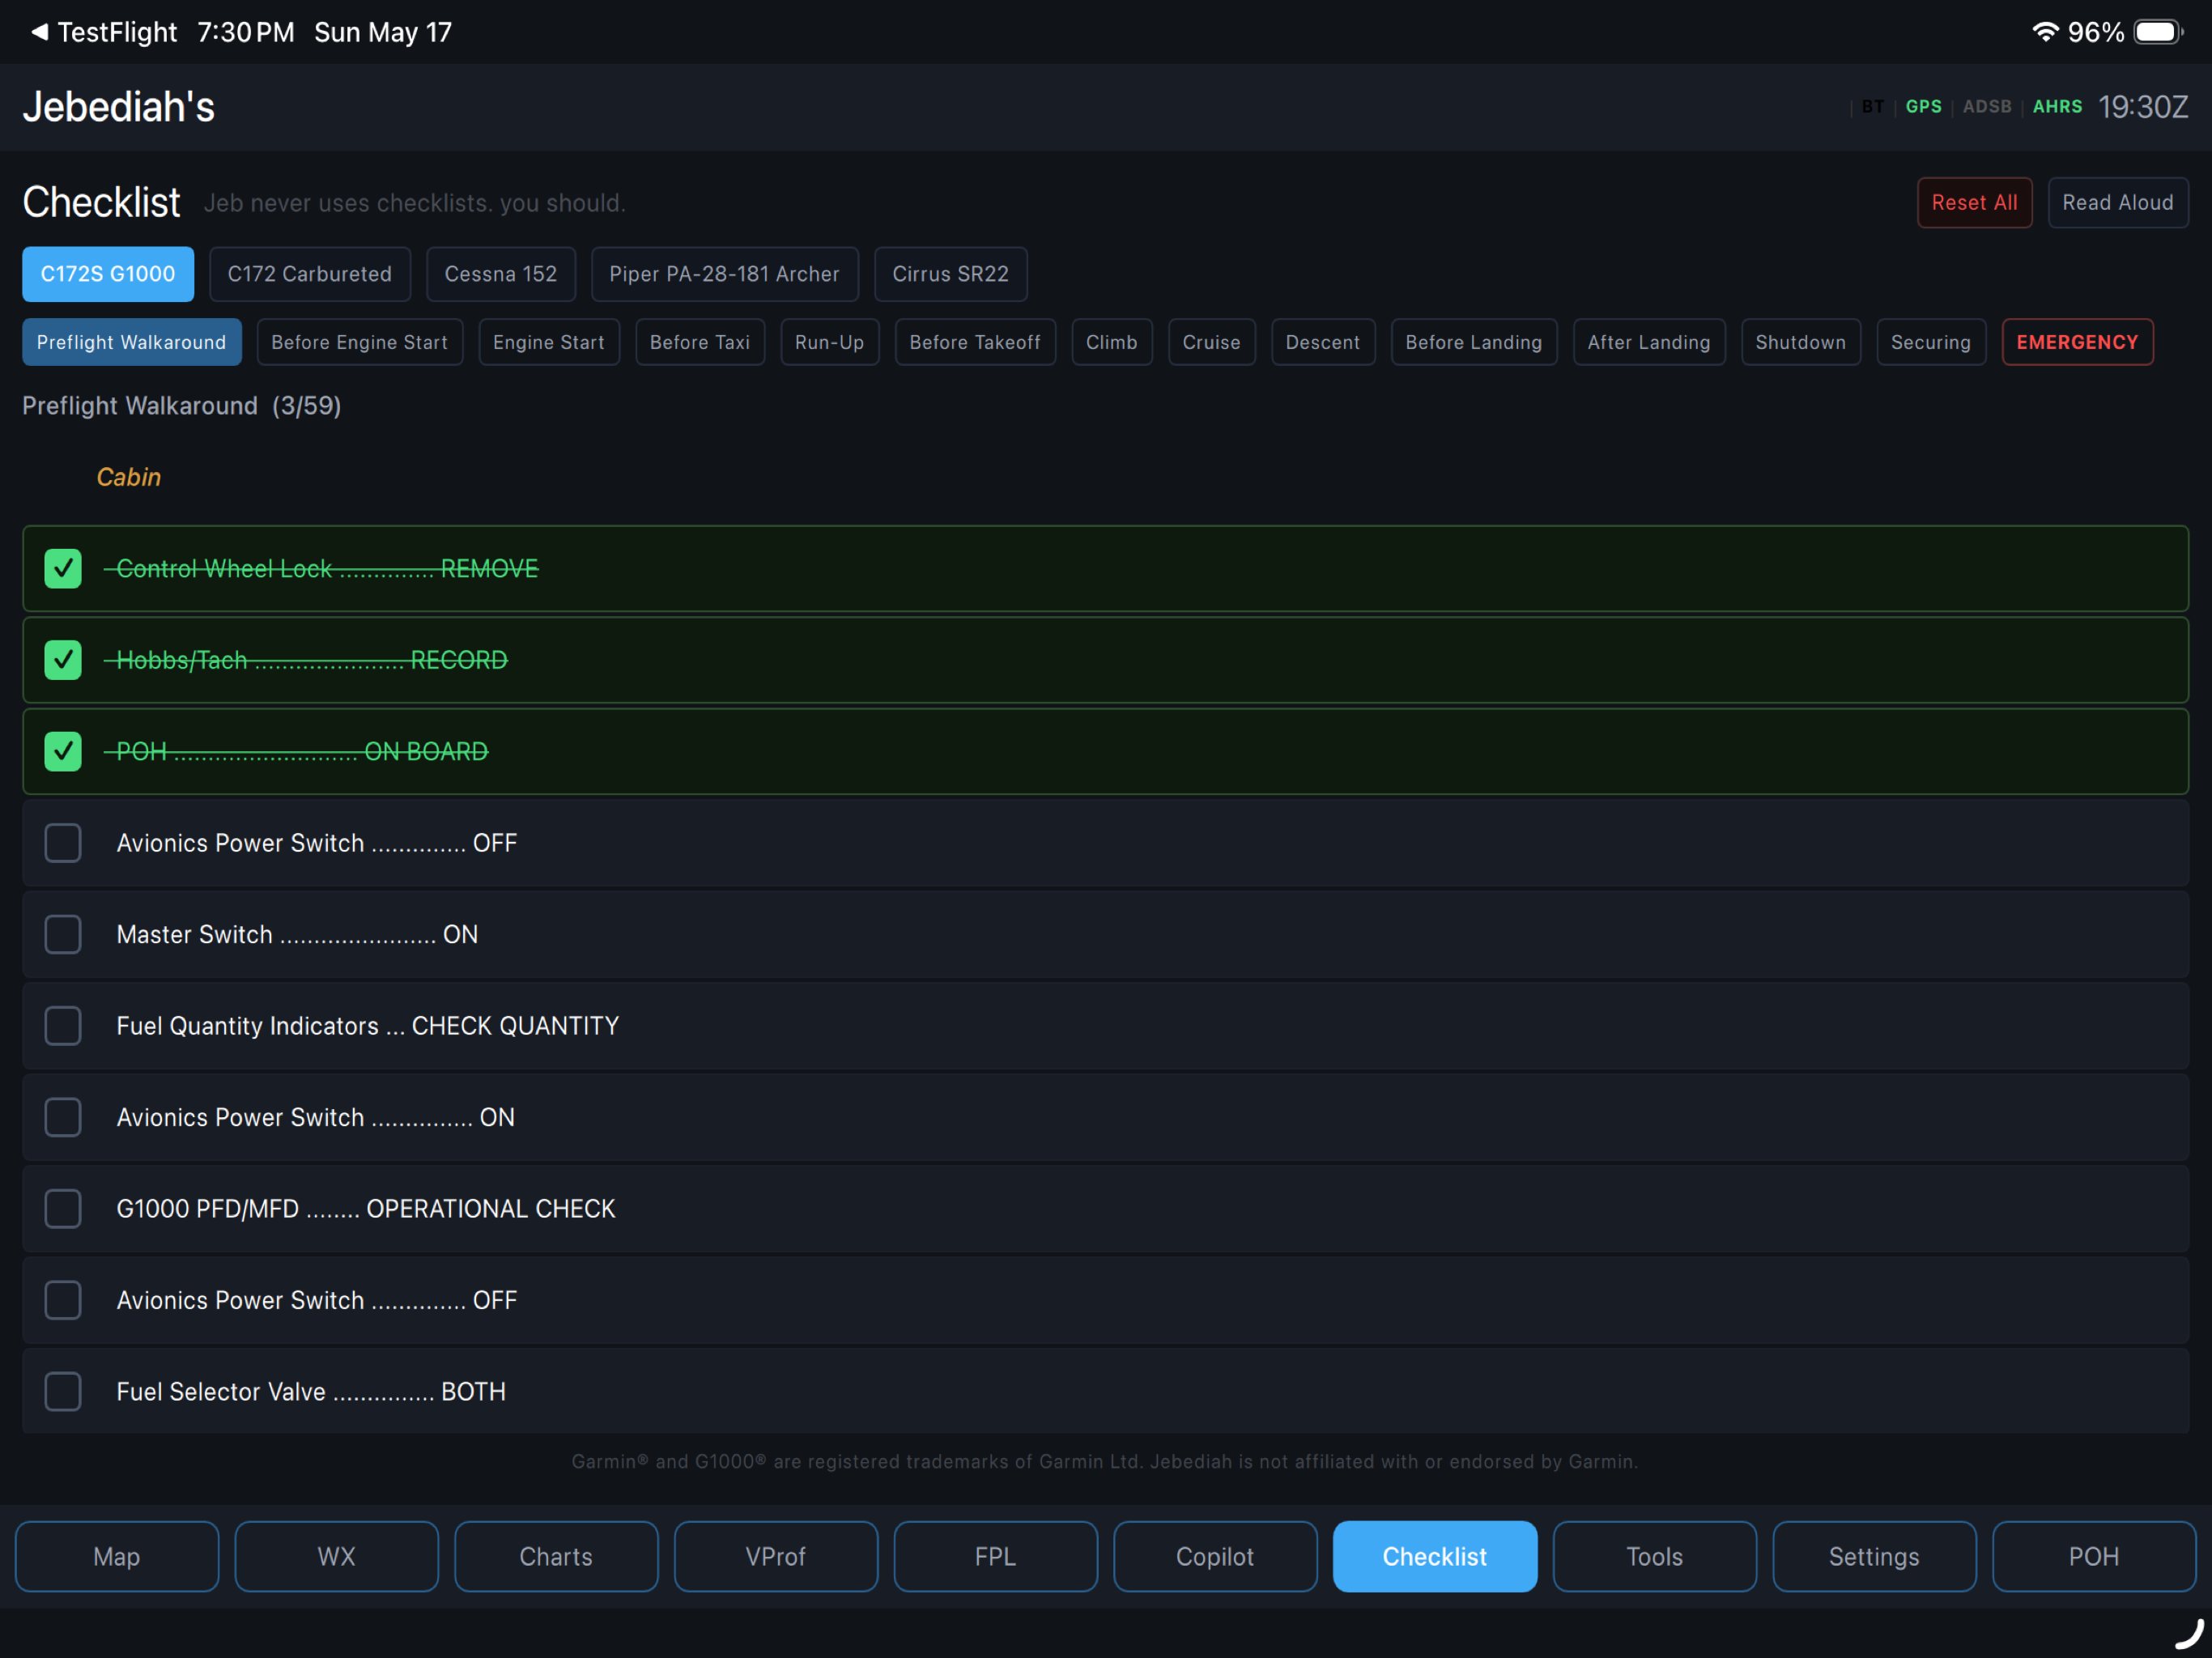Open the Cruise phase checklist
2212x1658 pixels.
(1212, 342)
